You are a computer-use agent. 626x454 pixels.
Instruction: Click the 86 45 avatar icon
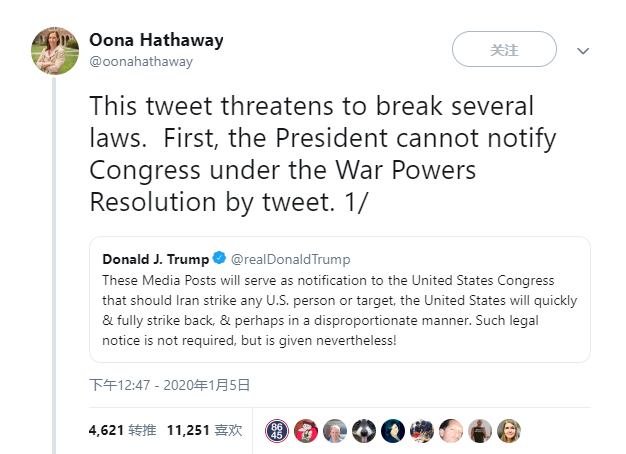pos(277,431)
